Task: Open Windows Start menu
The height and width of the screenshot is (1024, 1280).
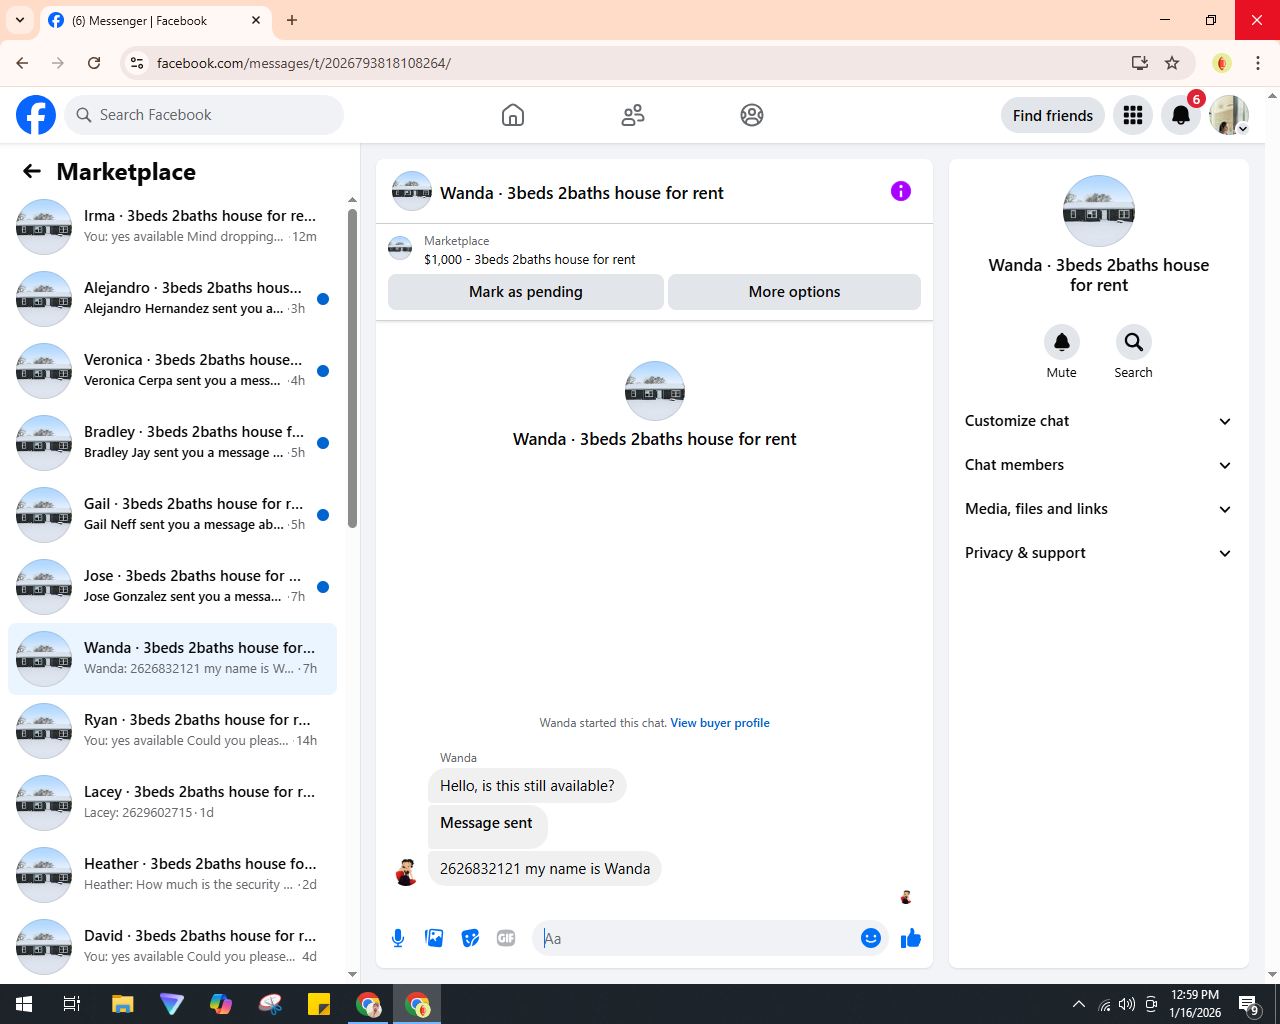Action: [24, 1004]
